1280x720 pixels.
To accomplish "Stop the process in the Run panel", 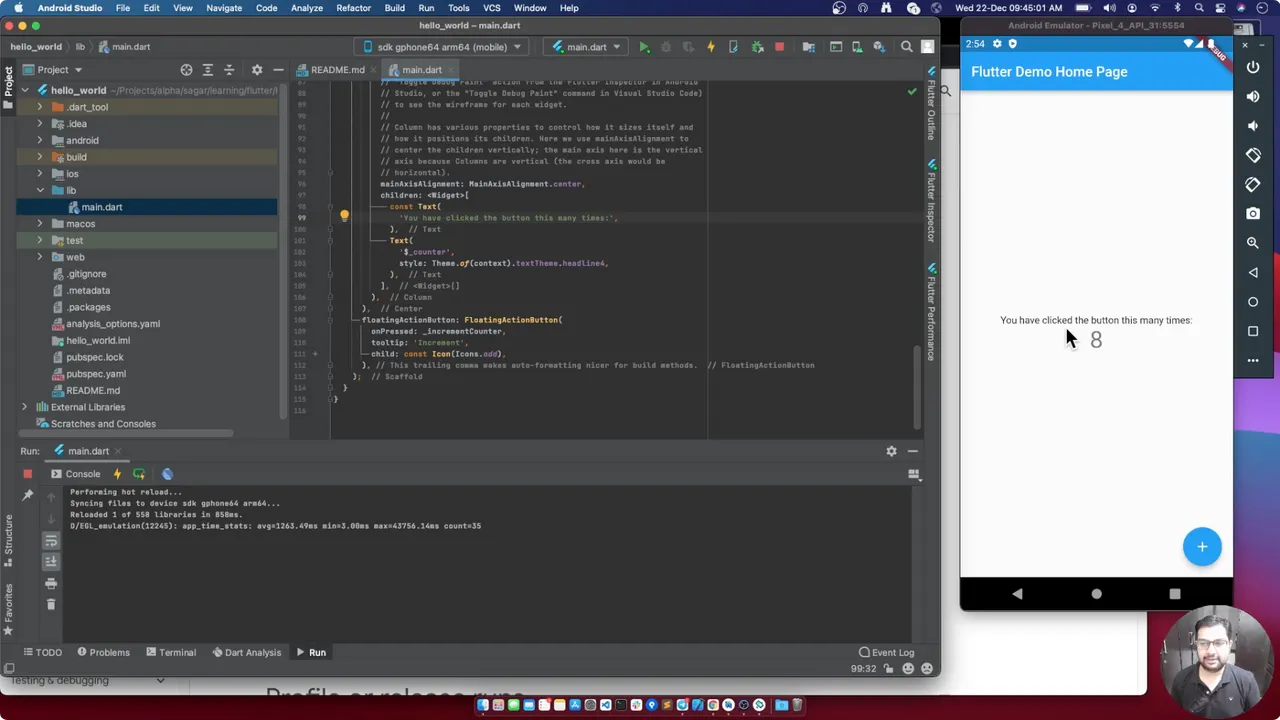I will 28,474.
